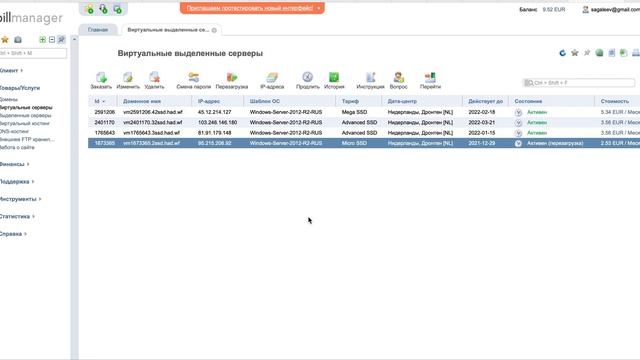Click the Изменить edit icon
This screenshot has height=360, width=640.
pos(128,77)
